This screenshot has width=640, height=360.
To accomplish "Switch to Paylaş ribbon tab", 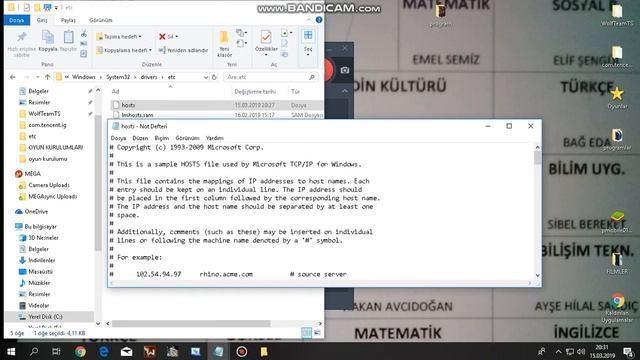I will point(68,20).
